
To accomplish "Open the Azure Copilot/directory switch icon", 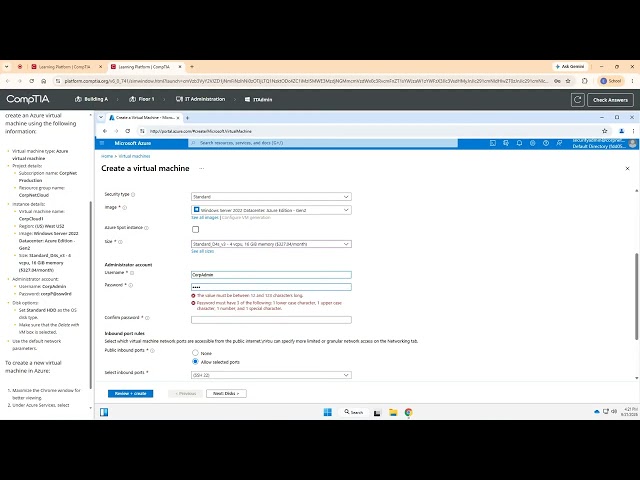I will [x=506, y=143].
